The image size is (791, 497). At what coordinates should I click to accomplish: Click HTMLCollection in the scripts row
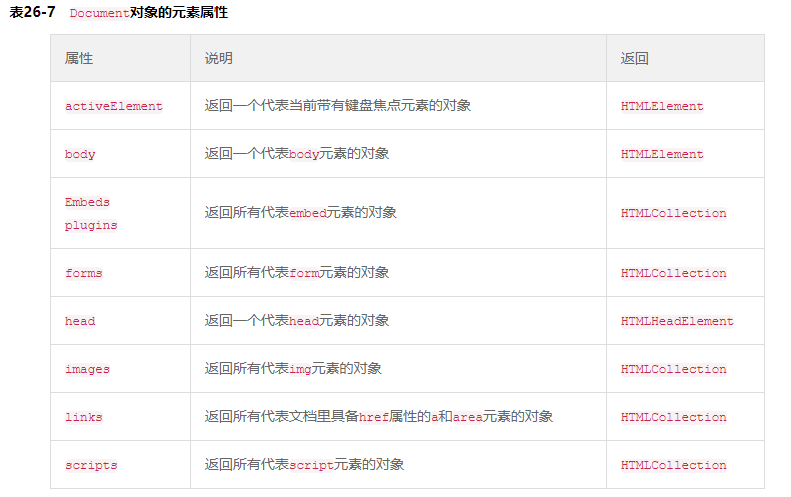coord(673,465)
